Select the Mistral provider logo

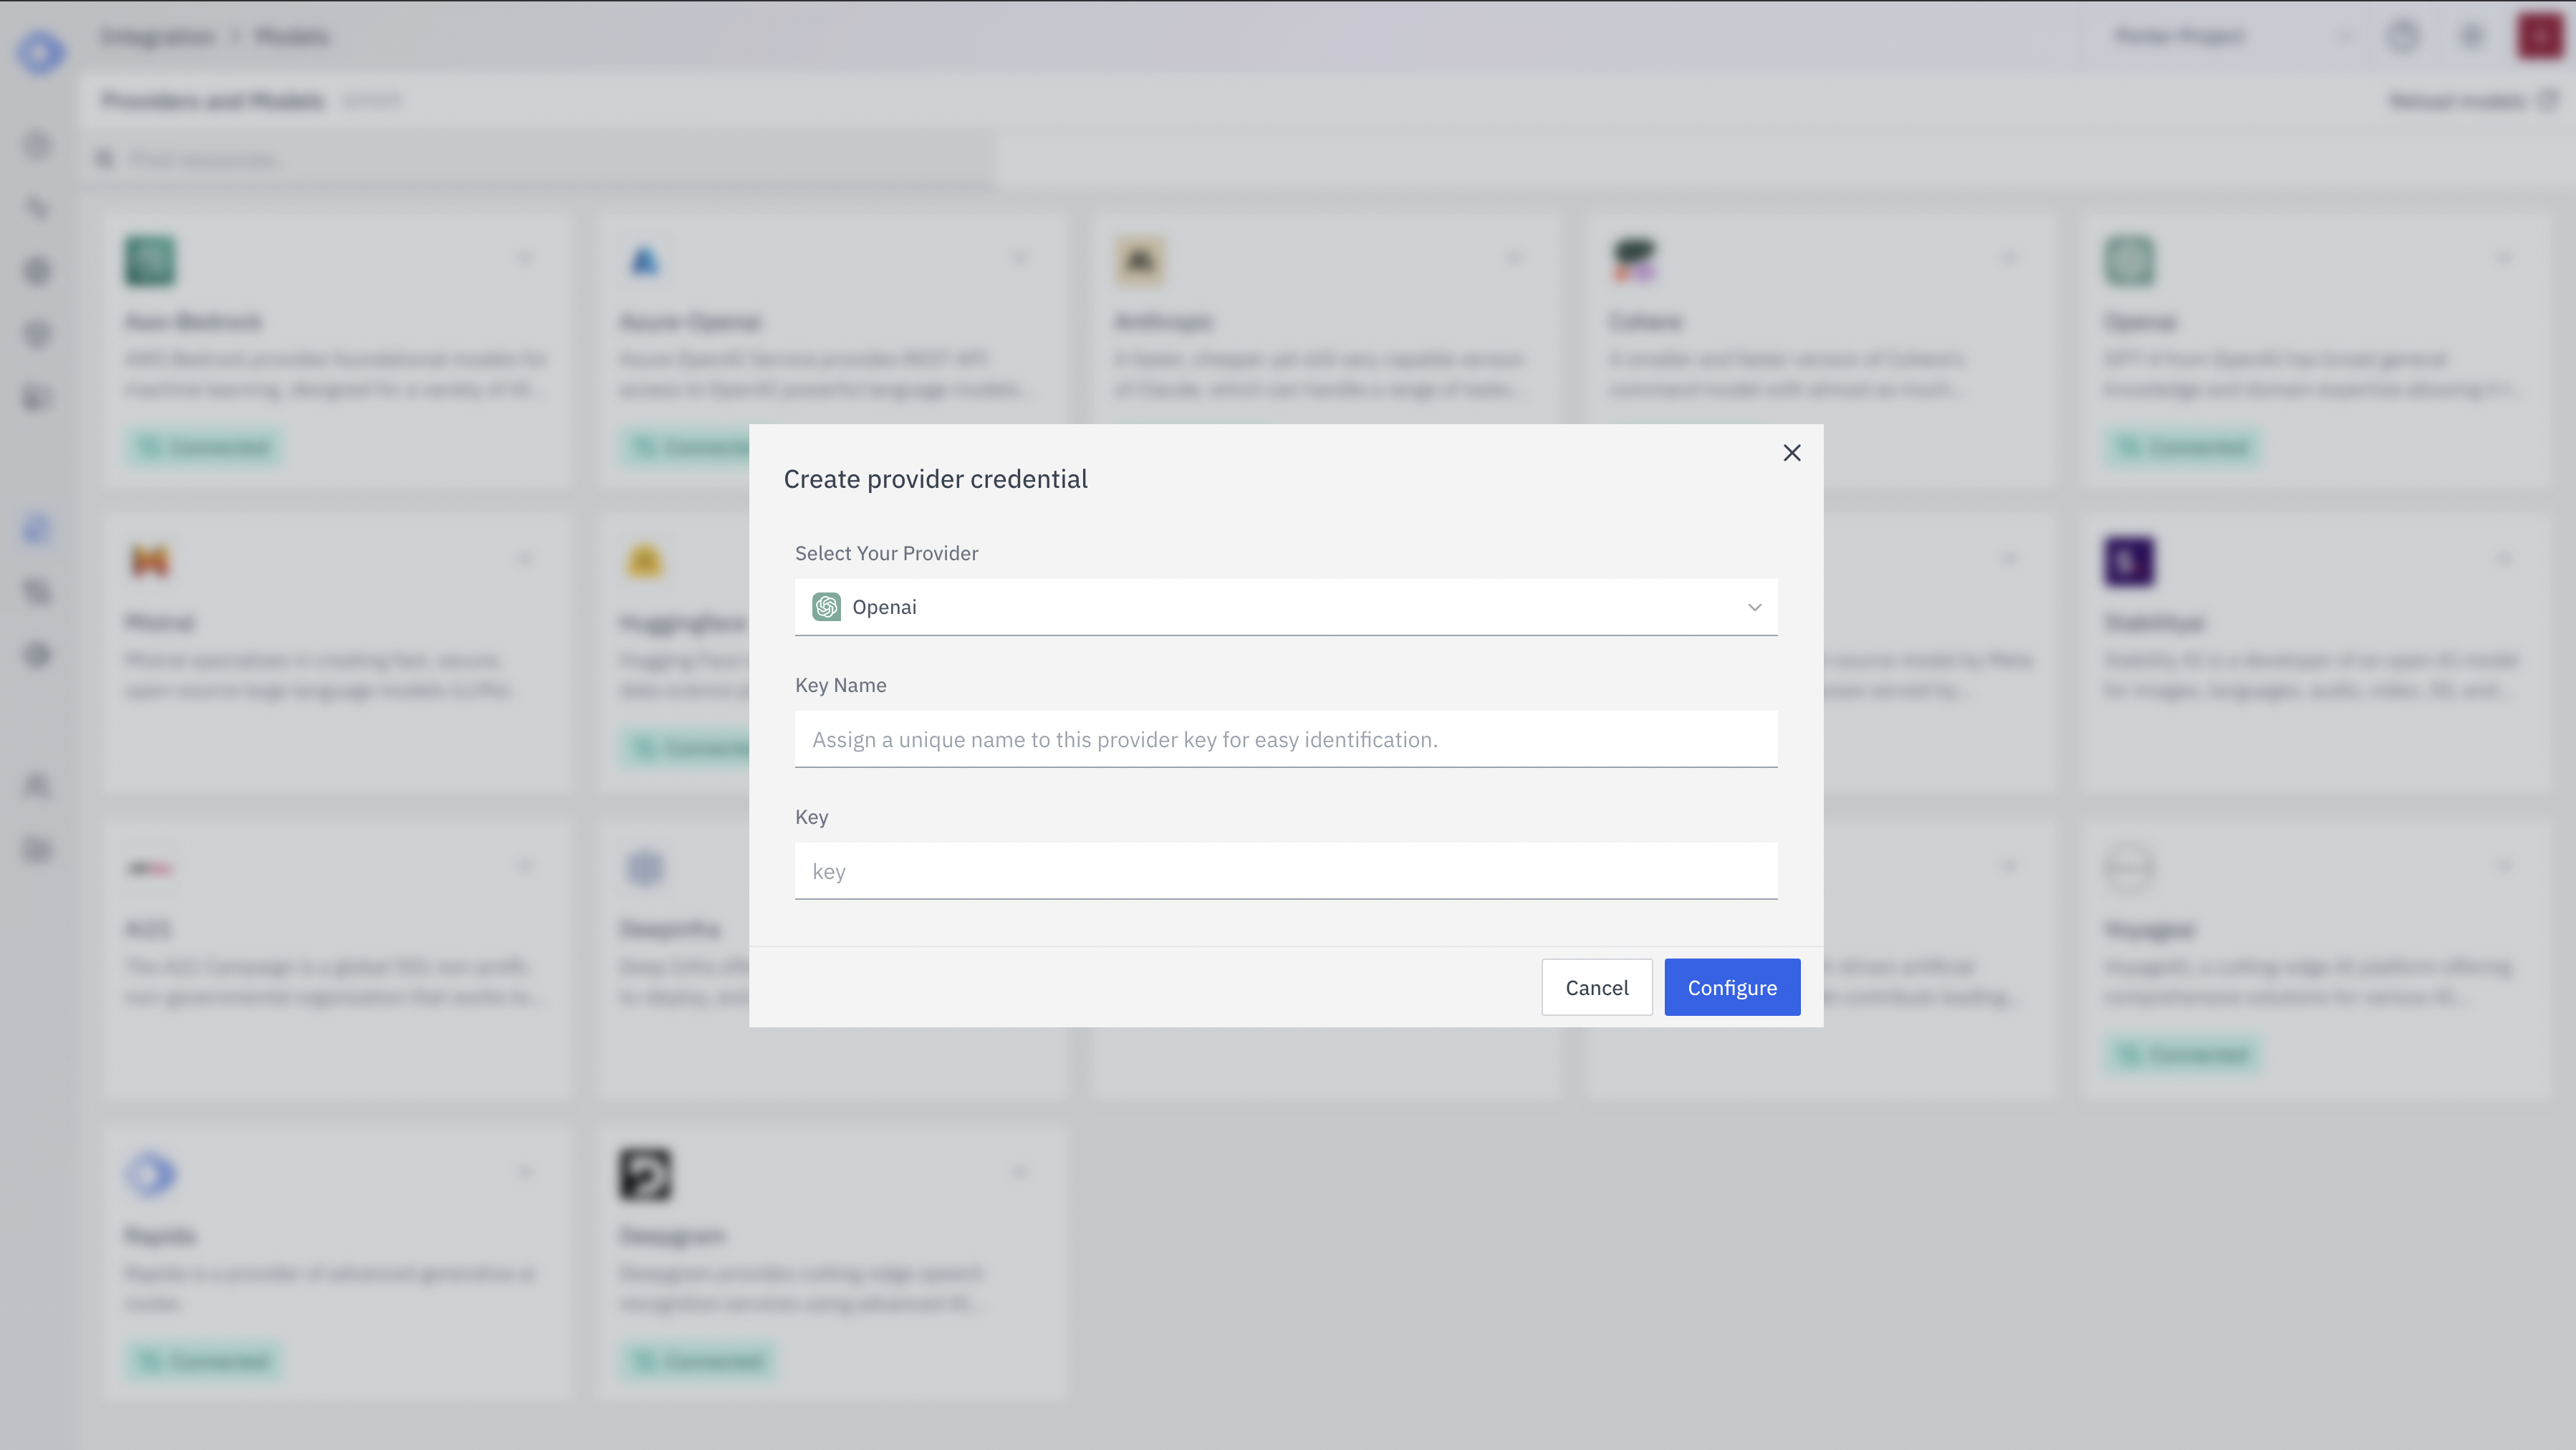150,560
